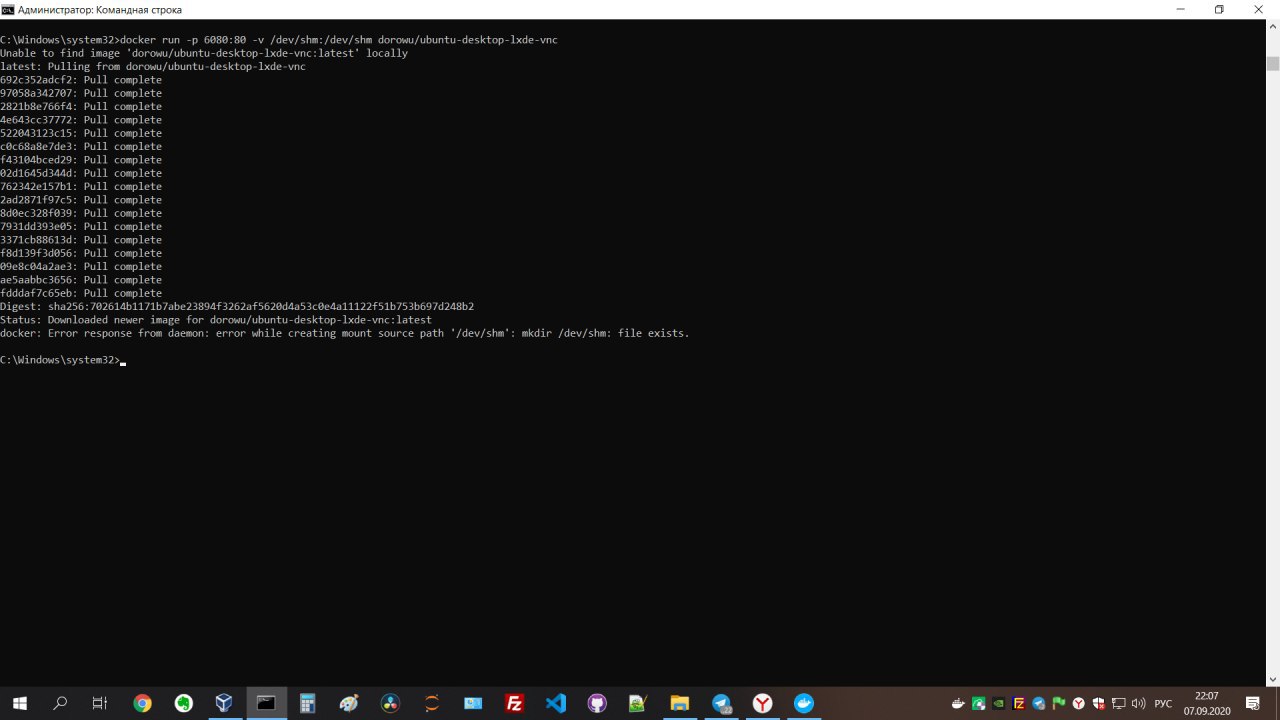Open the Windows Start menu
1280x720 pixels.
[19, 703]
